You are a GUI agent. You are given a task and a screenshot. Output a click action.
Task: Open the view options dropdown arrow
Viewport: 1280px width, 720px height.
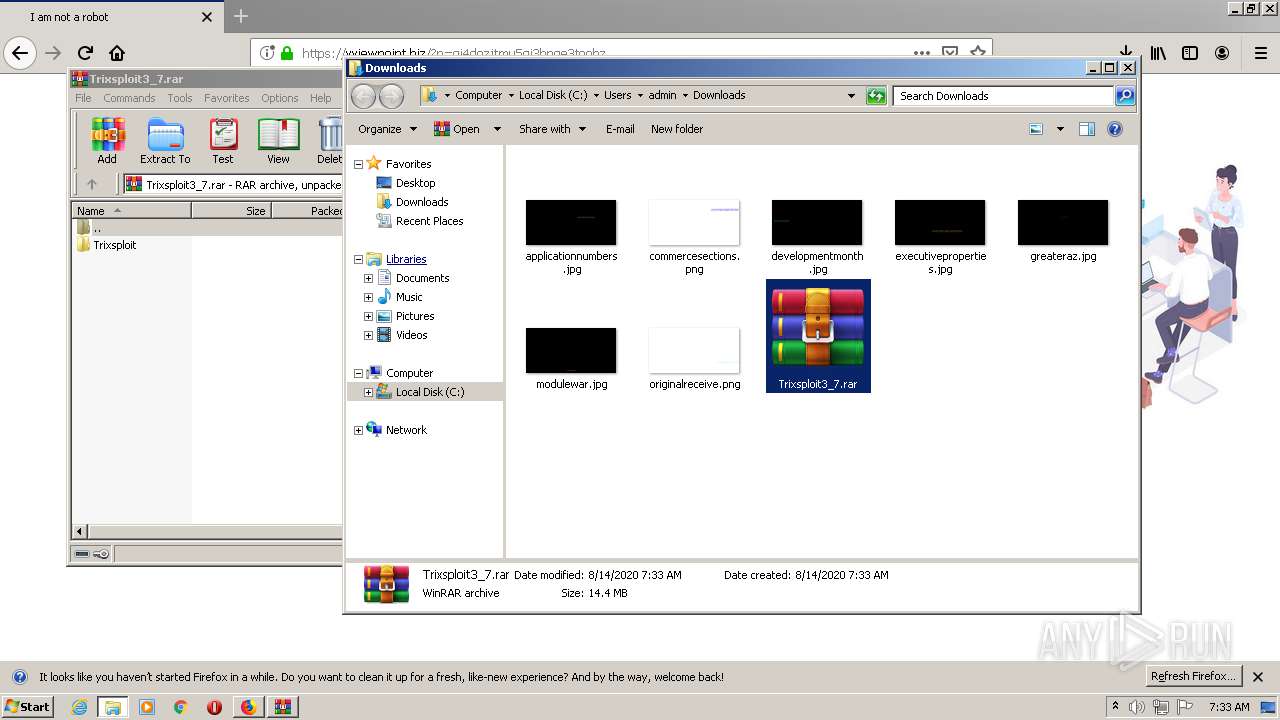tap(1060, 129)
